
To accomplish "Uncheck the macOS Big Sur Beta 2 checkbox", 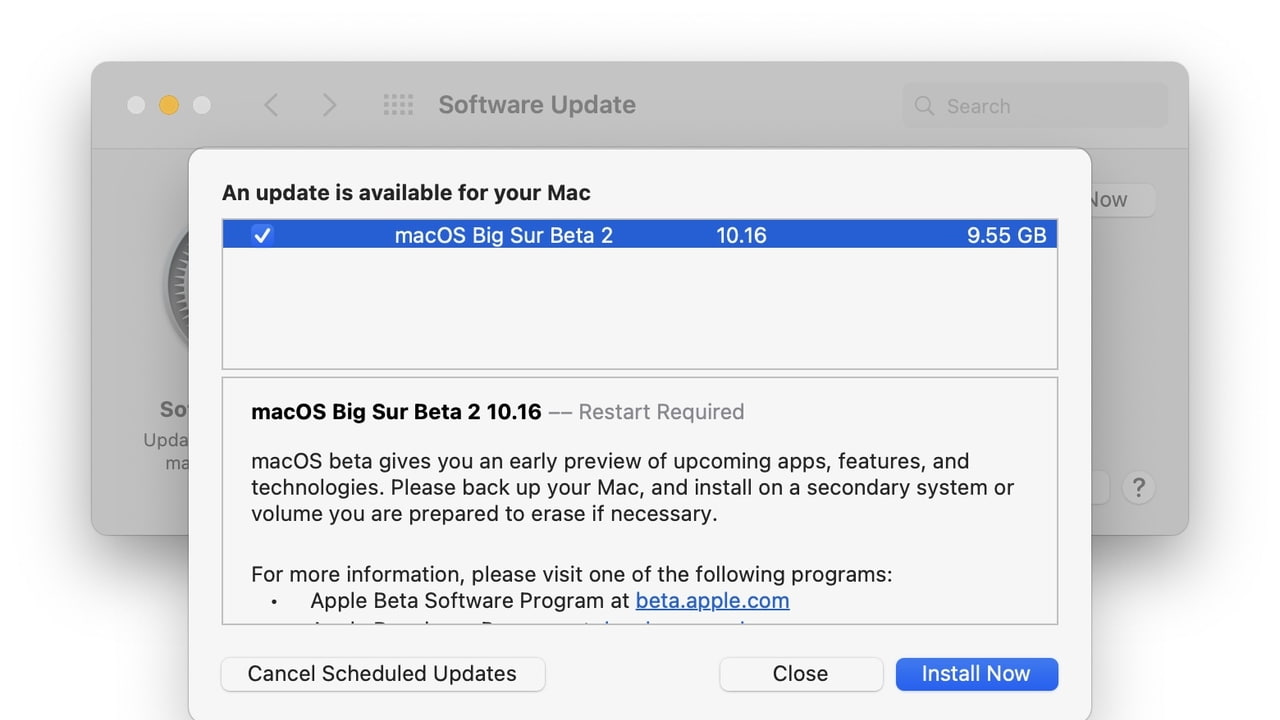I will [262, 235].
